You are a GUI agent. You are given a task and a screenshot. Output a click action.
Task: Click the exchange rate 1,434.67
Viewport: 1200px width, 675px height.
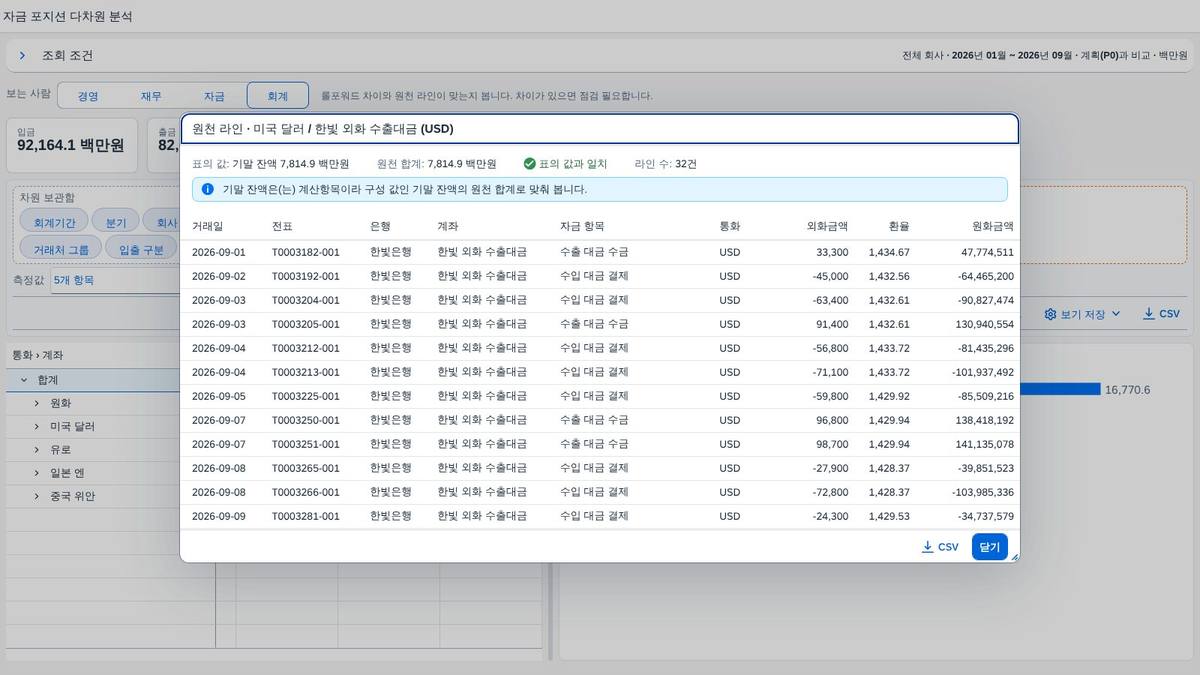(889, 252)
